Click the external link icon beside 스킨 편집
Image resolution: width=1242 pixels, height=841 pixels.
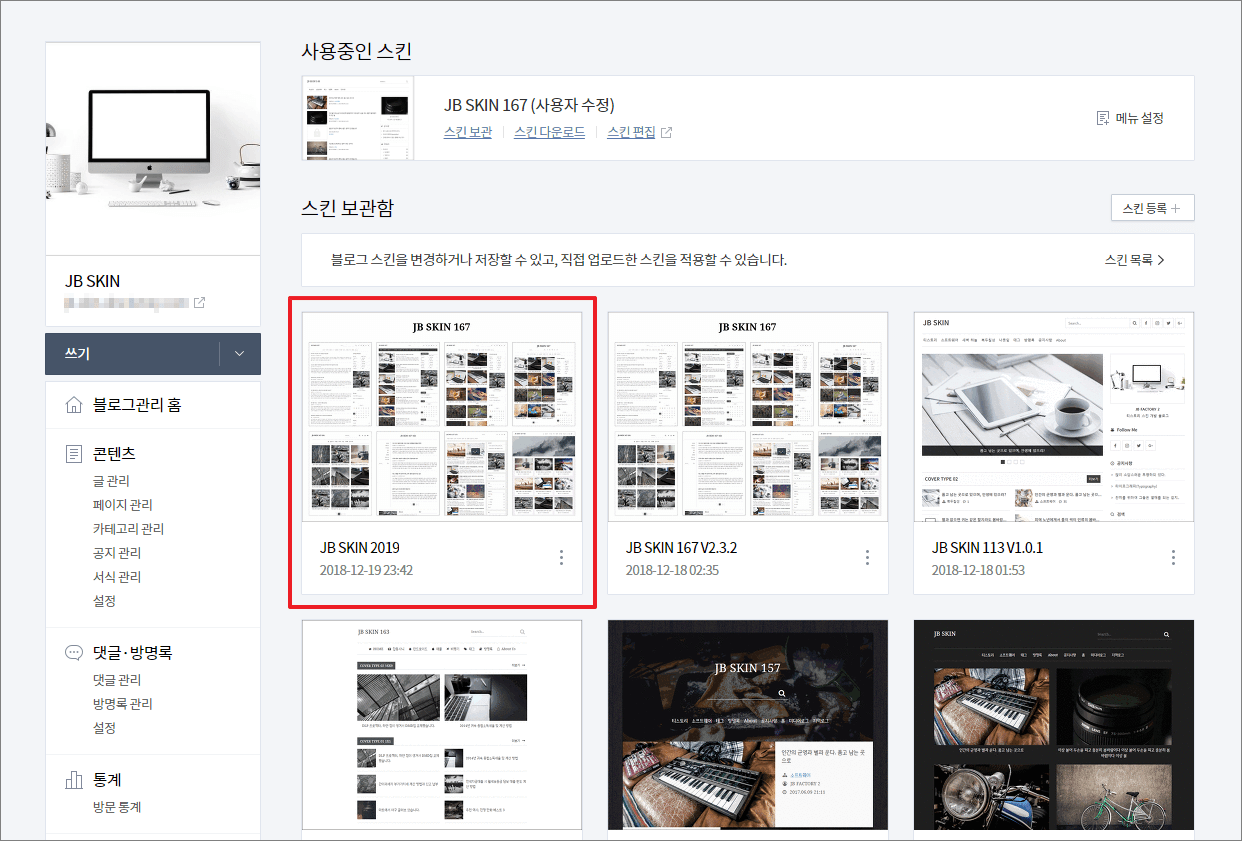coord(667,133)
